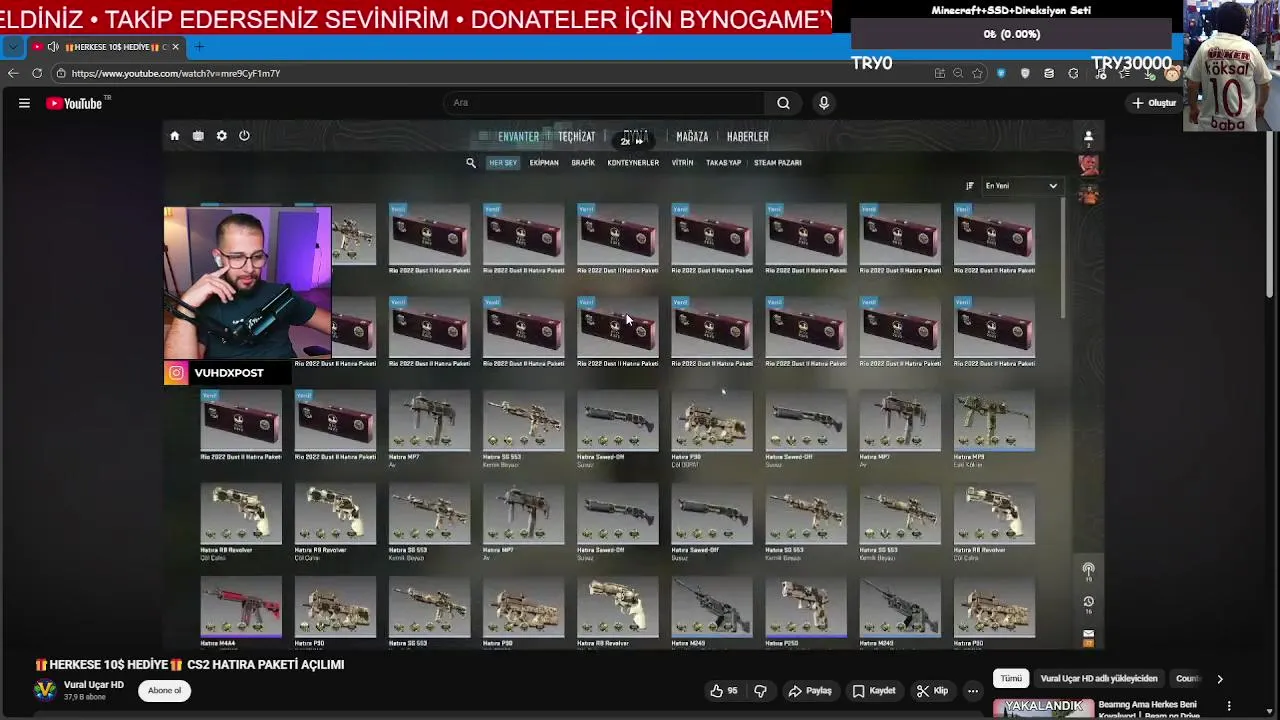Image resolution: width=1280 pixels, height=720 pixels.
Task: Expand chips with the right chevron arrow
Action: (x=1219, y=679)
